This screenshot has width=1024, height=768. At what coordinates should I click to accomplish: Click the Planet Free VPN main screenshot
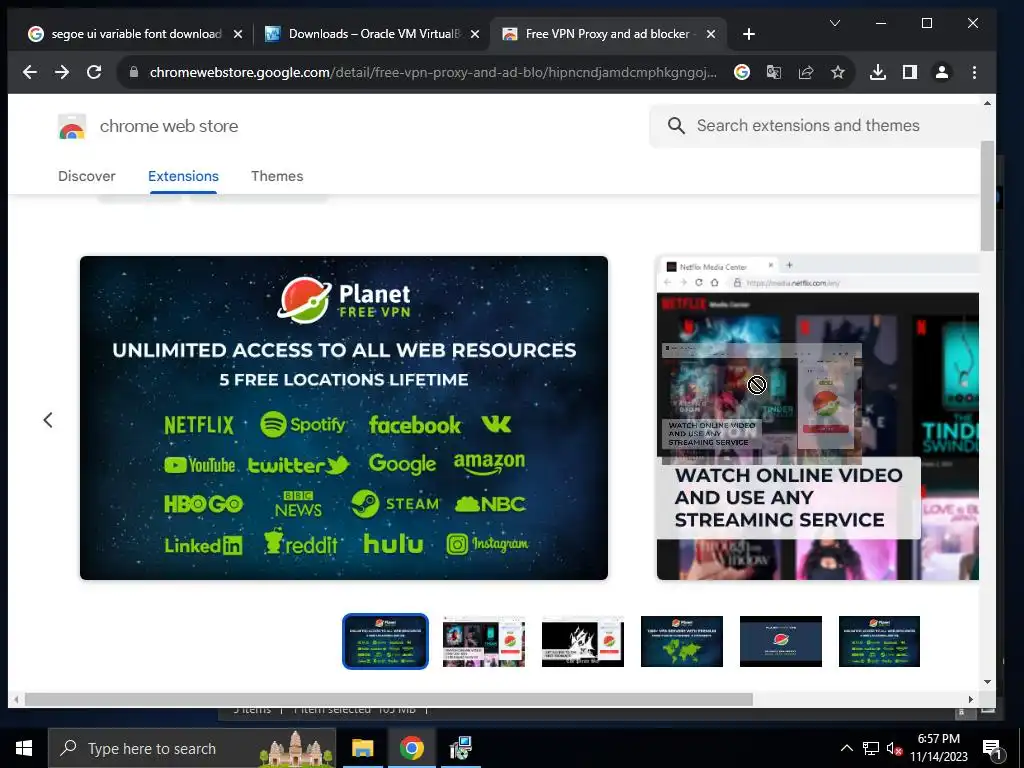[x=344, y=418]
